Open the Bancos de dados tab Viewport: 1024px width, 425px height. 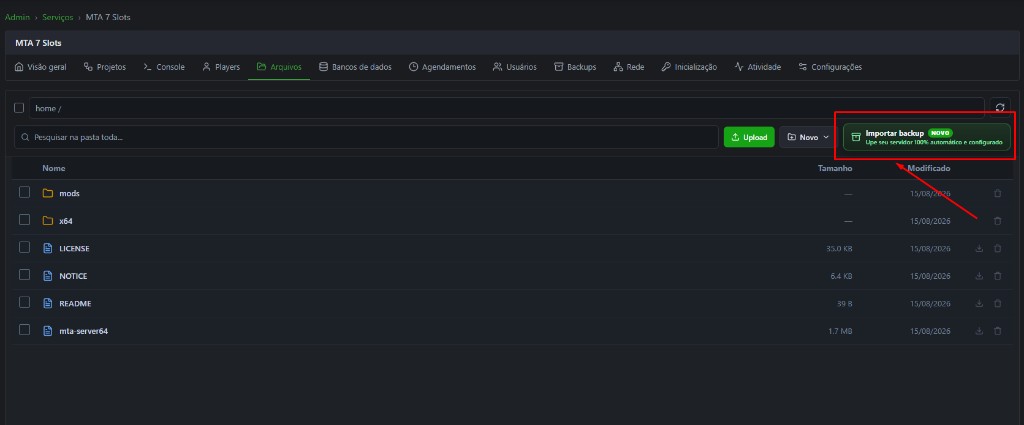(x=355, y=67)
